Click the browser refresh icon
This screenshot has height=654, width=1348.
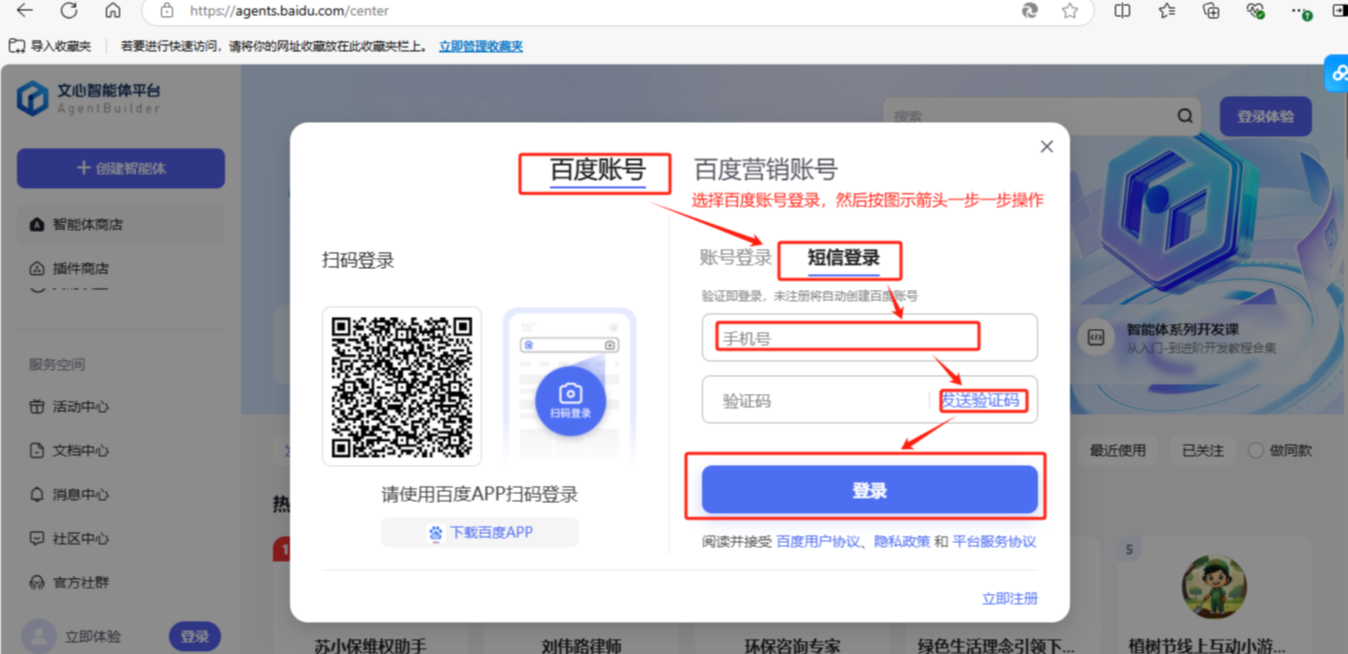coord(69,11)
